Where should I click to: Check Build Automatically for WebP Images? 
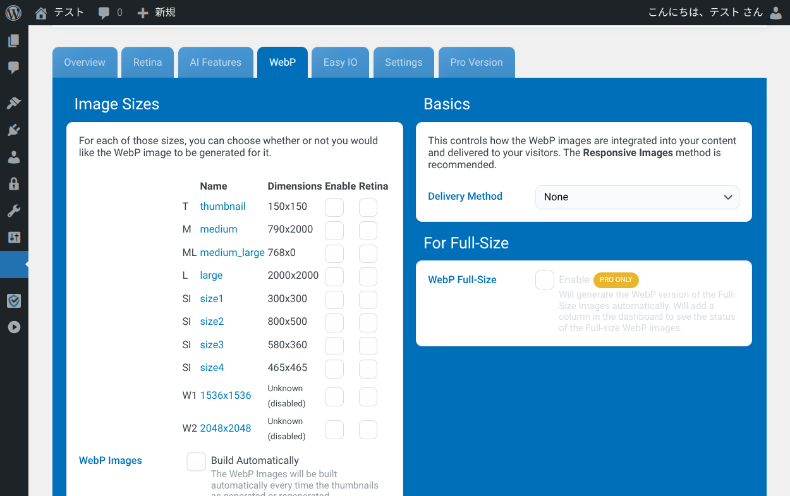coord(196,461)
